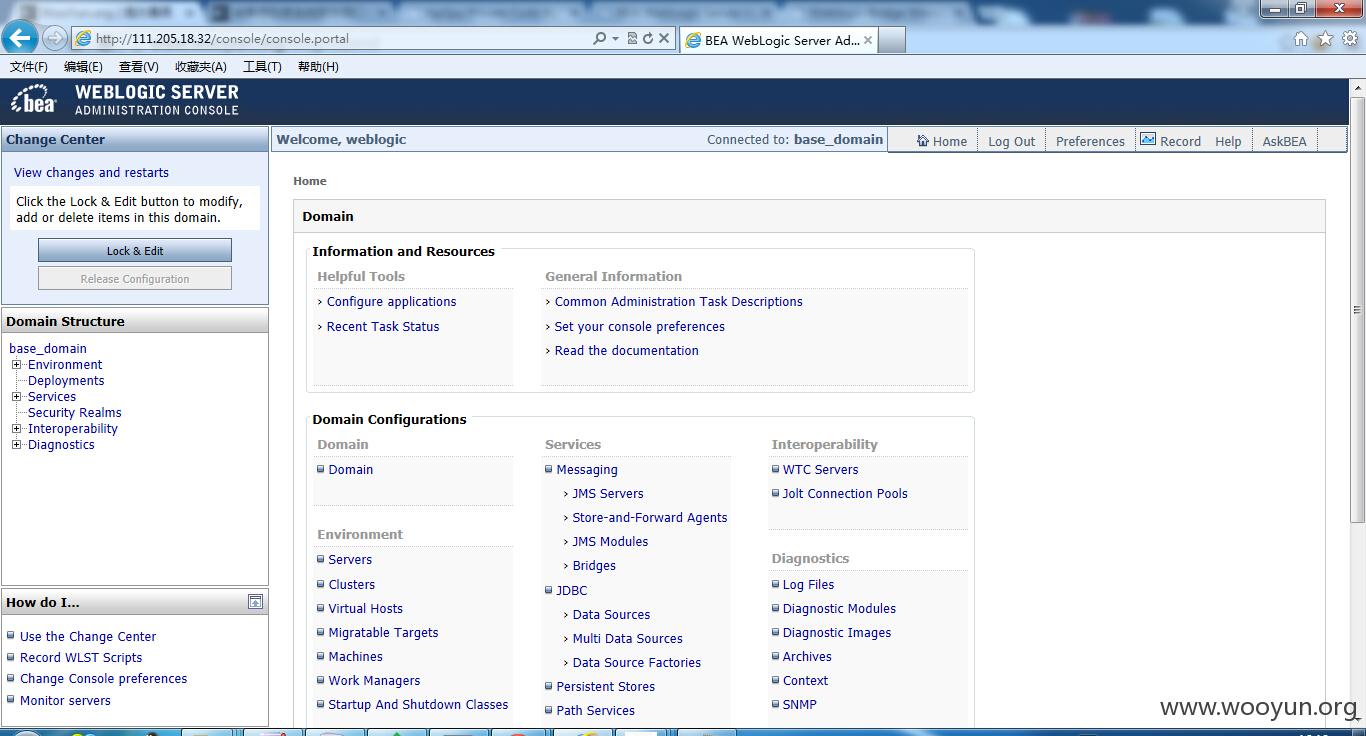Screen dimensions: 1366x736
Task: Open the Virtual Hosts link
Action: click(365, 609)
